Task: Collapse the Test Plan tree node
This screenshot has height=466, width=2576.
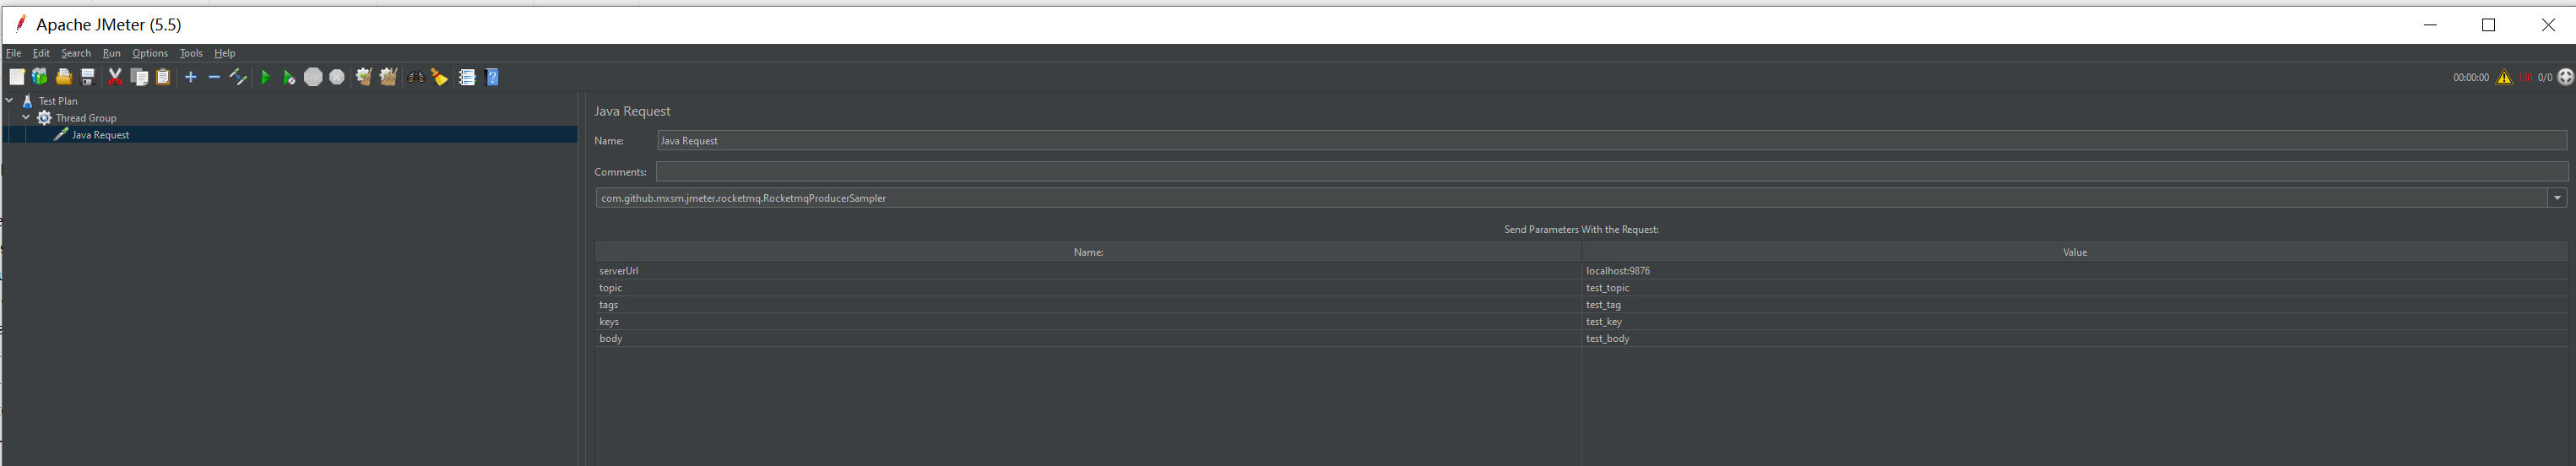Action: click(x=9, y=101)
